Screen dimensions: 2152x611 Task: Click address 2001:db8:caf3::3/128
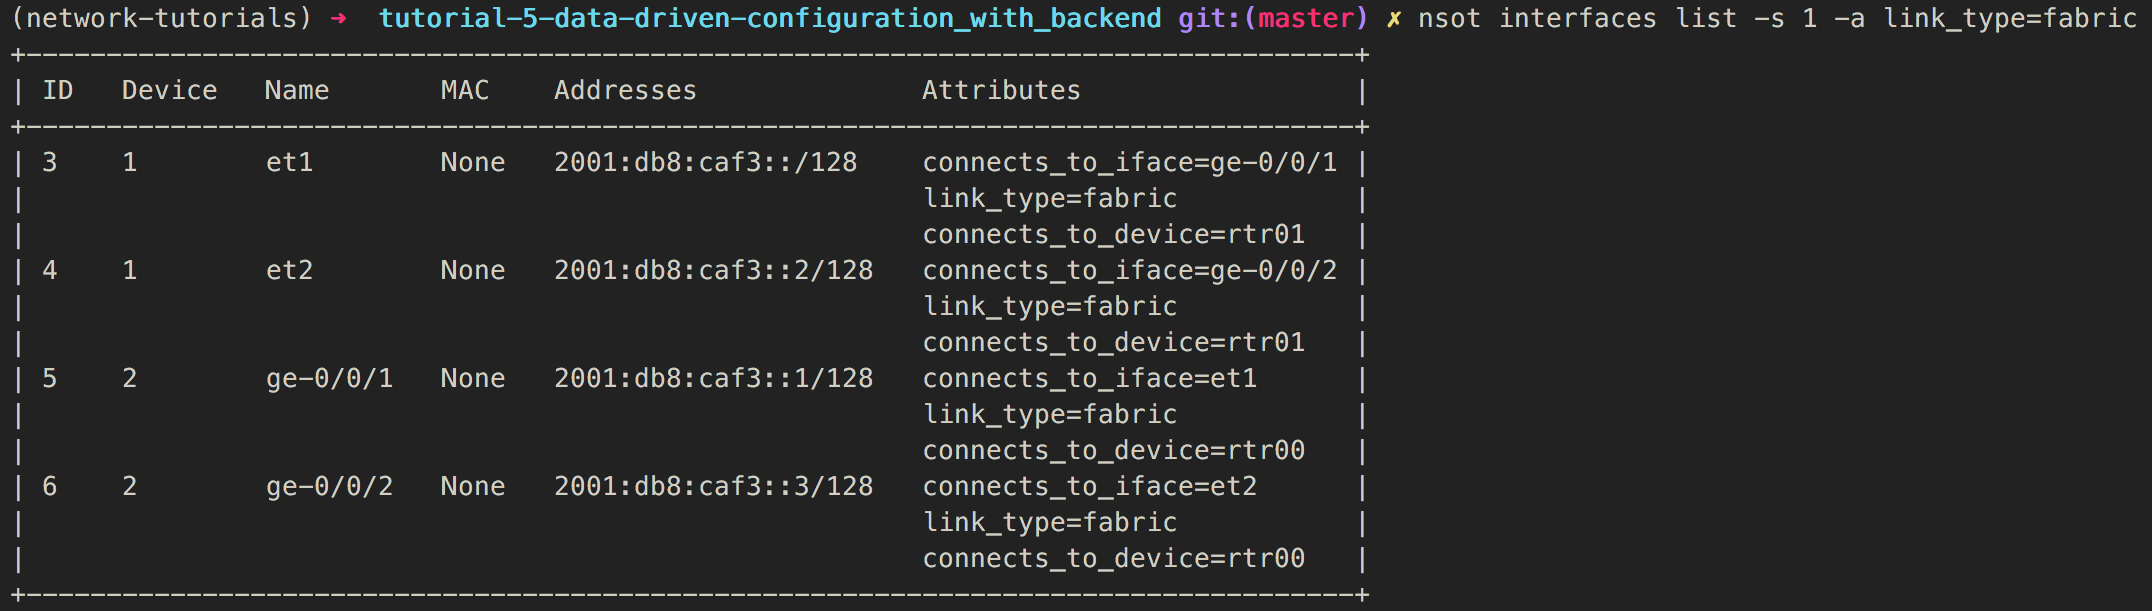pos(714,486)
